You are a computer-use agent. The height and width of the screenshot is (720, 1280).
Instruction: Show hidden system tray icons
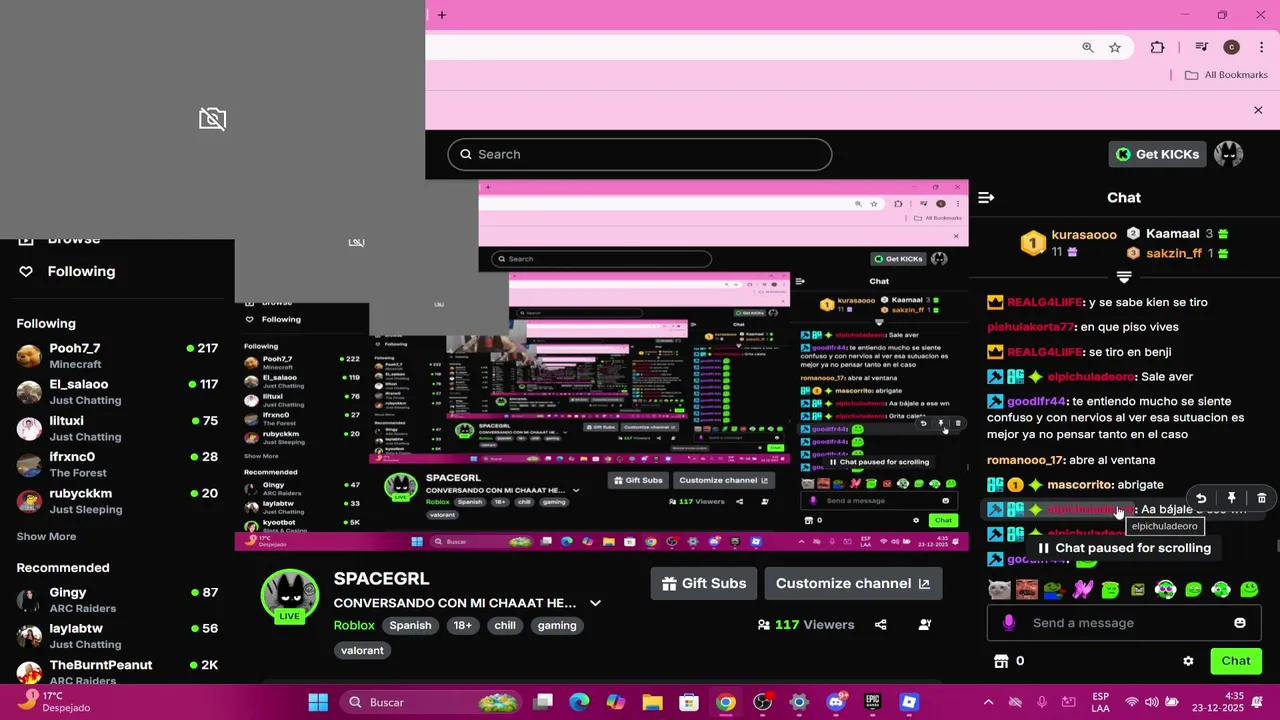(988, 702)
